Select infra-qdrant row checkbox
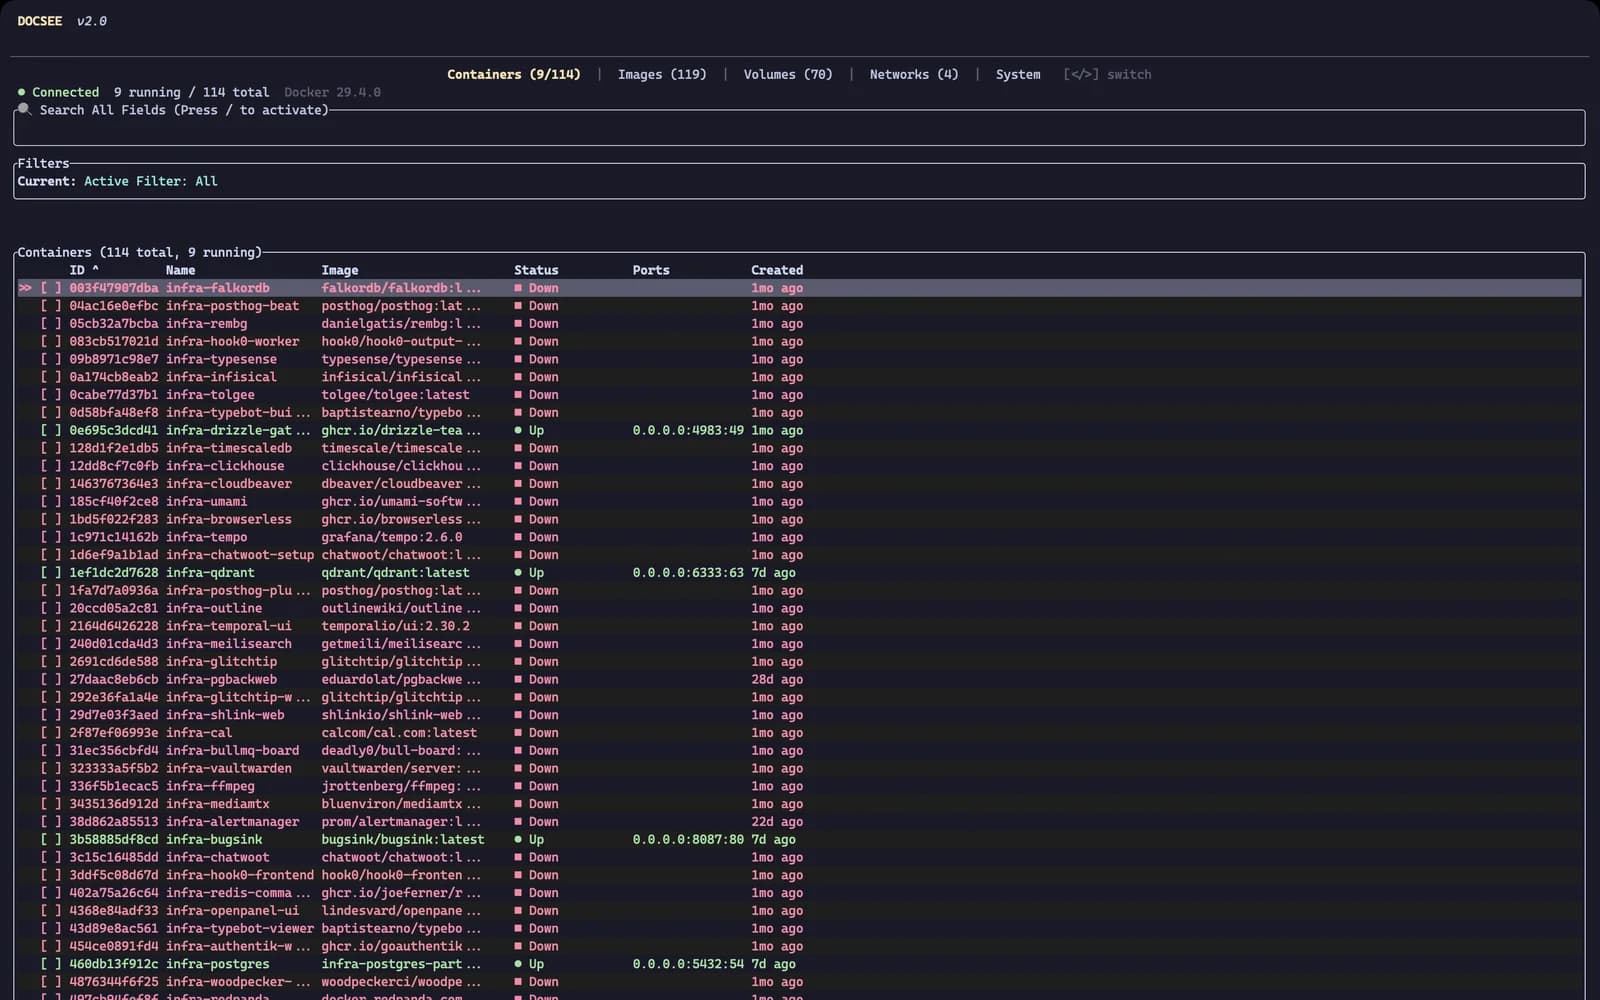 coord(51,573)
